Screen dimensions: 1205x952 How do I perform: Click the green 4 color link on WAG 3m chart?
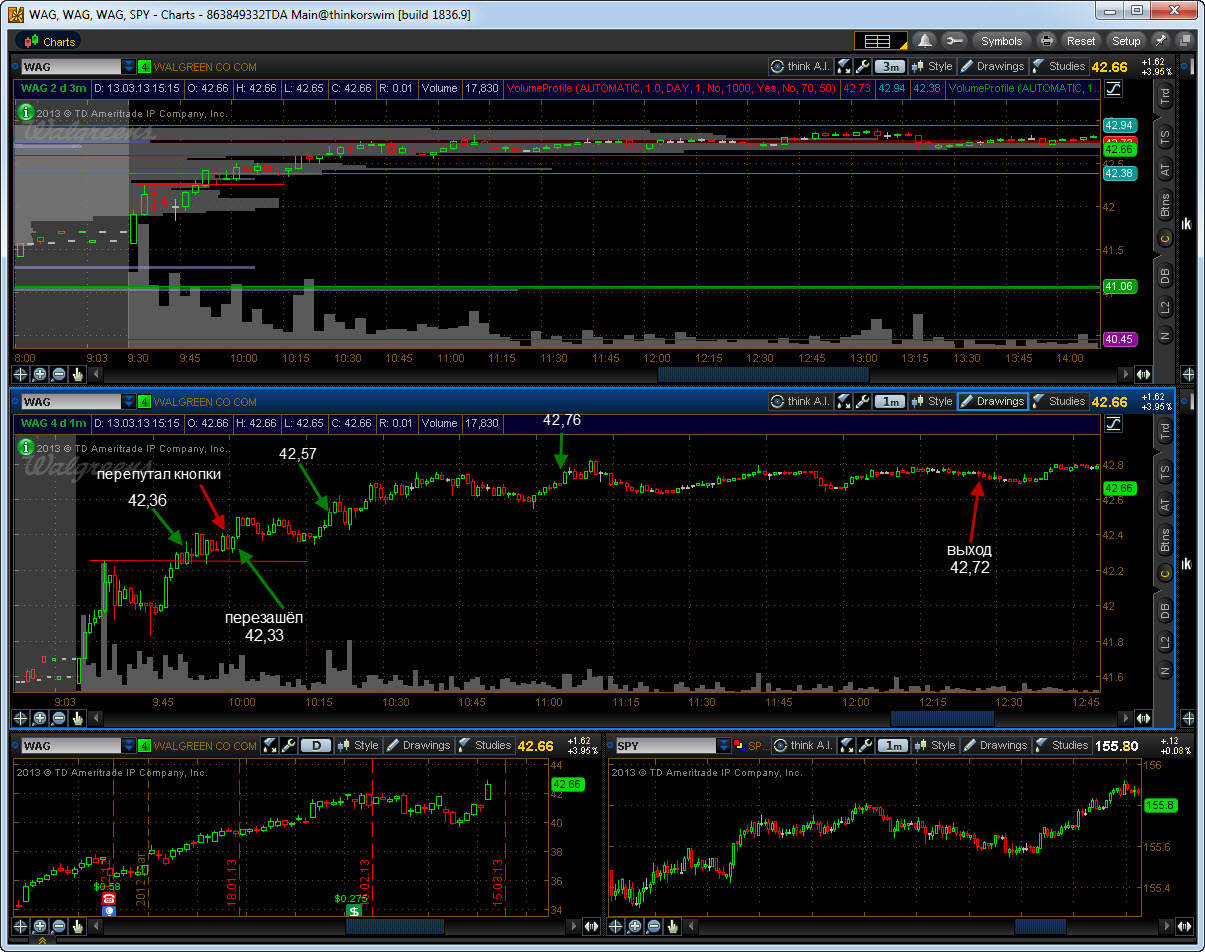(x=145, y=66)
